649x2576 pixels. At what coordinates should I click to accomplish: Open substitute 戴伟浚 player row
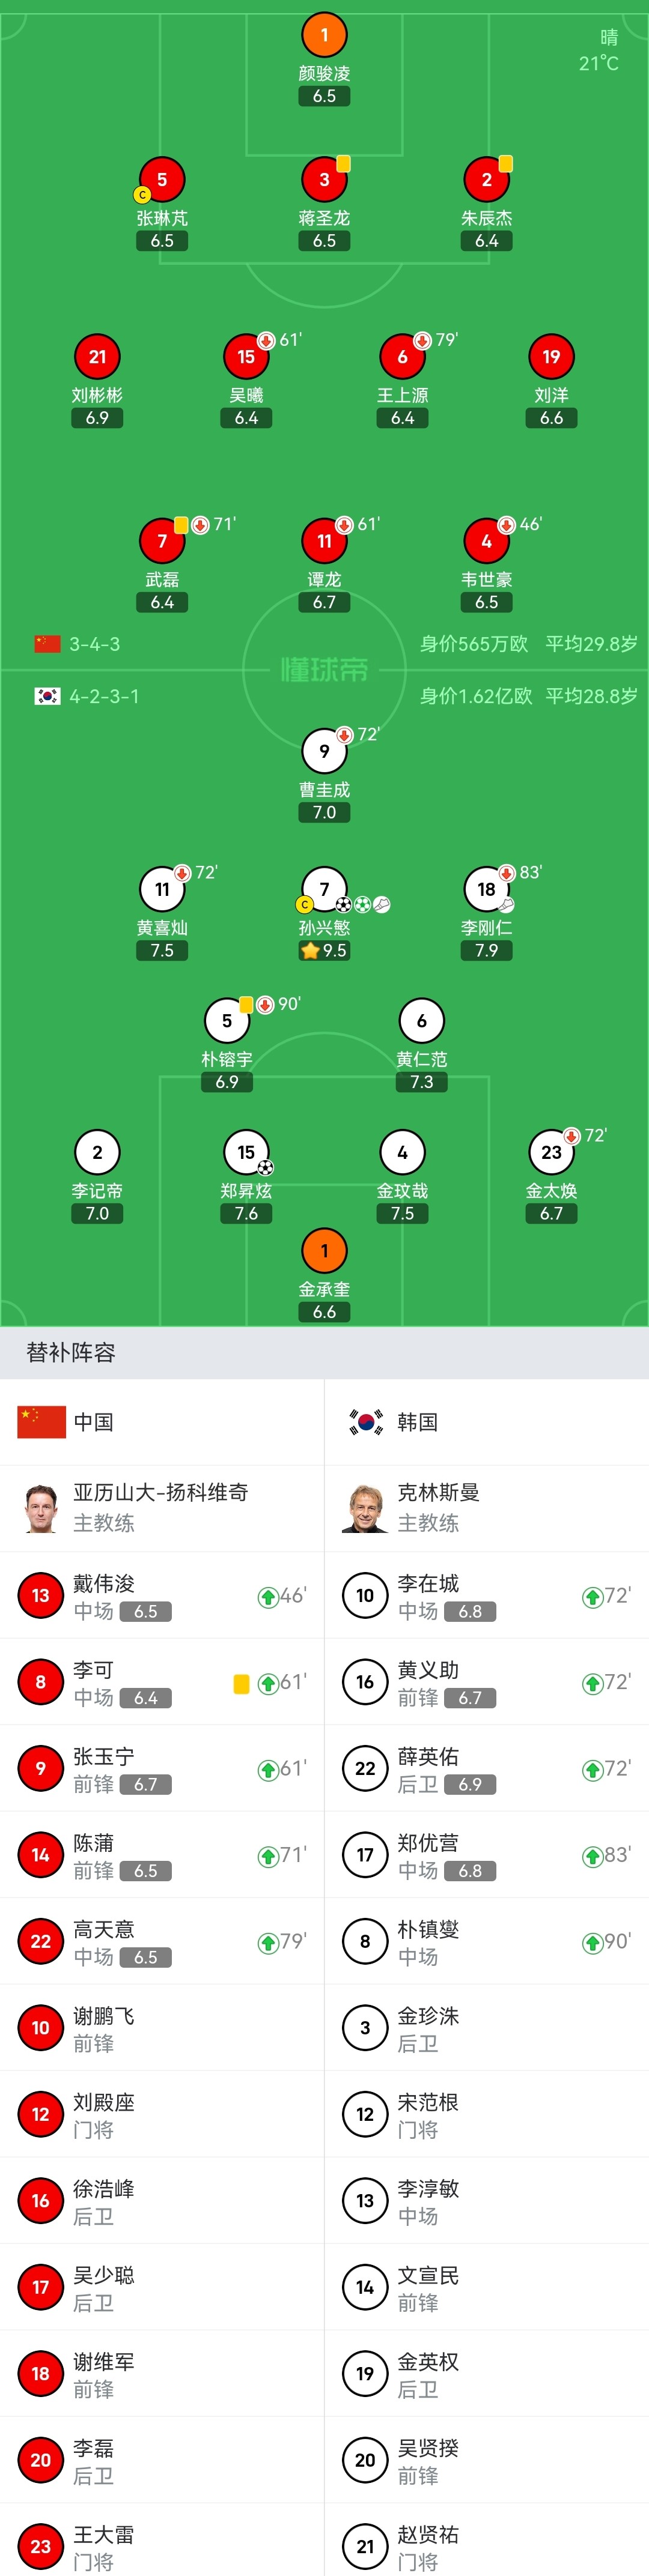(162, 1595)
